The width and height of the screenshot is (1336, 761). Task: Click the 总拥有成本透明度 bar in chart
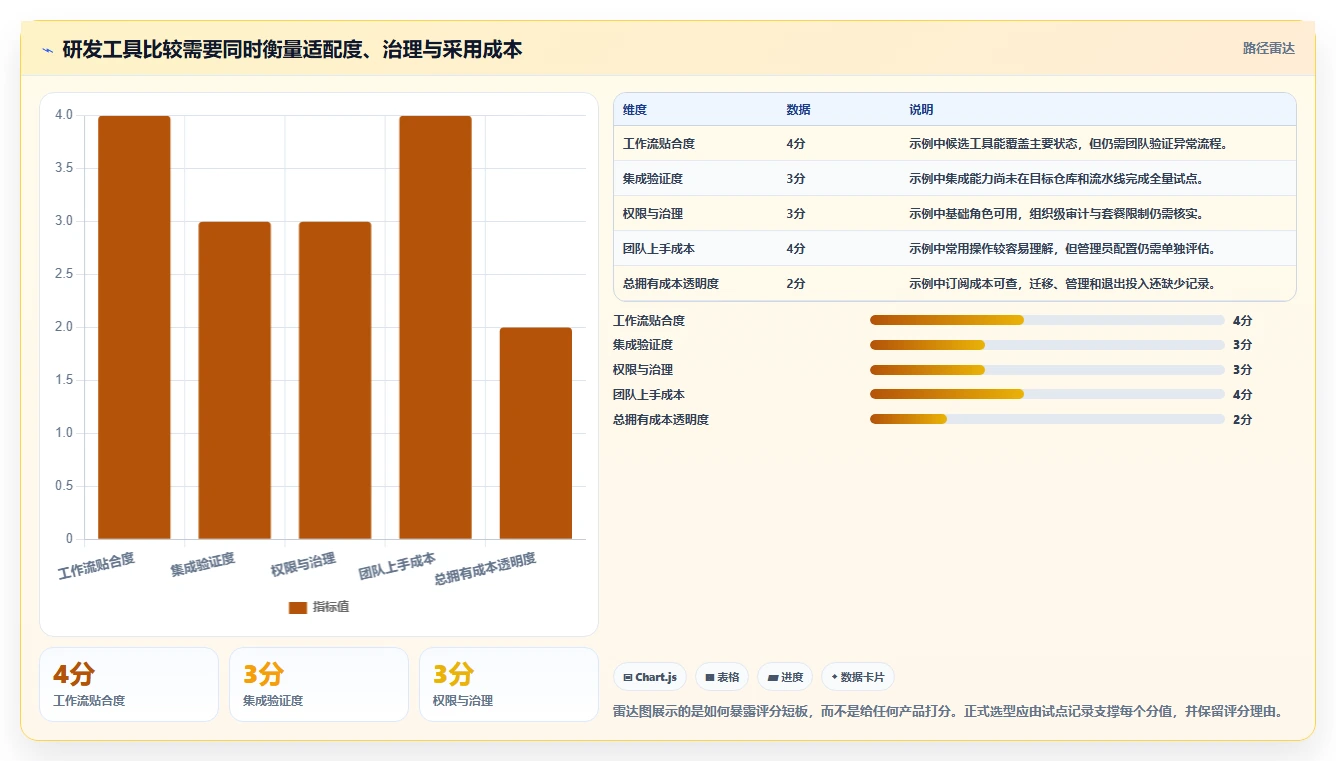[536, 433]
